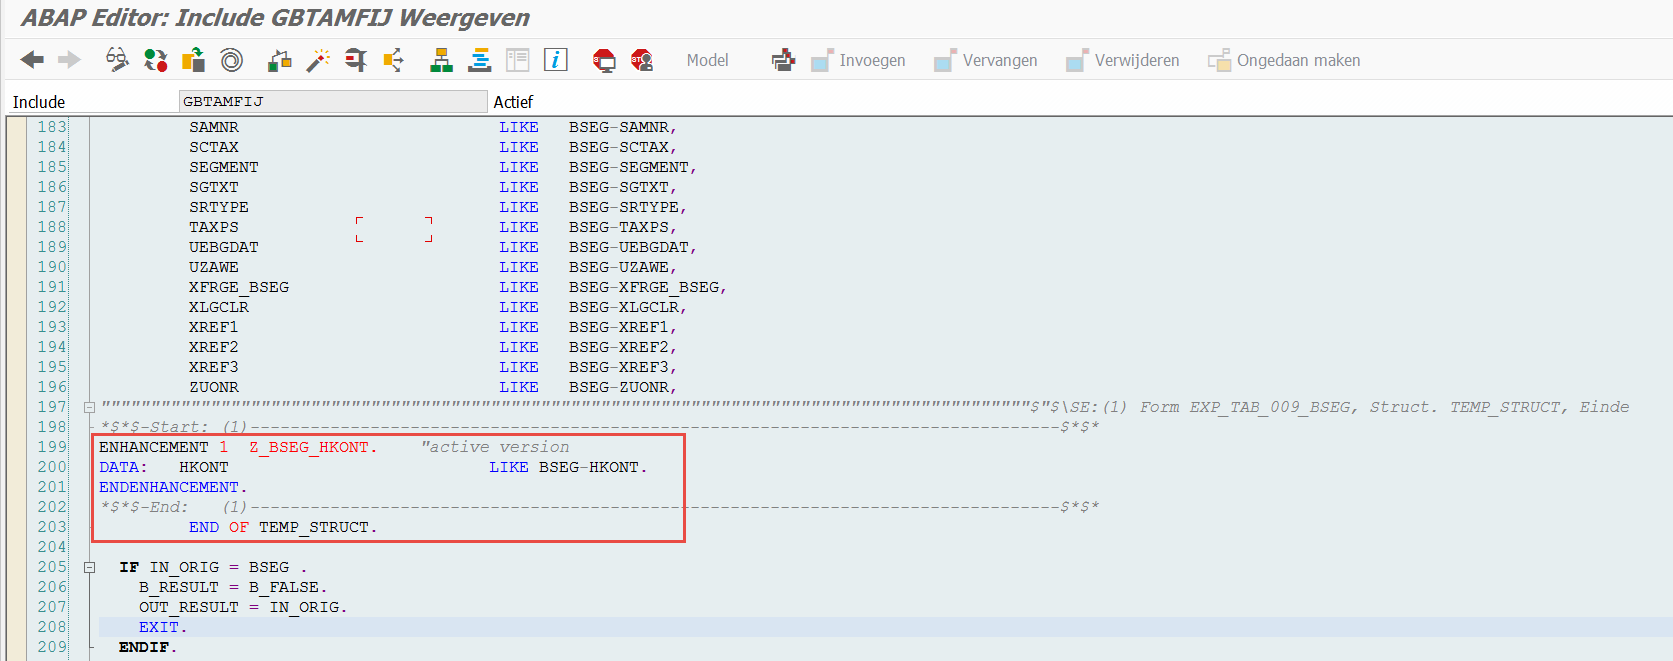Collapse the IF block at line 205

[89, 567]
